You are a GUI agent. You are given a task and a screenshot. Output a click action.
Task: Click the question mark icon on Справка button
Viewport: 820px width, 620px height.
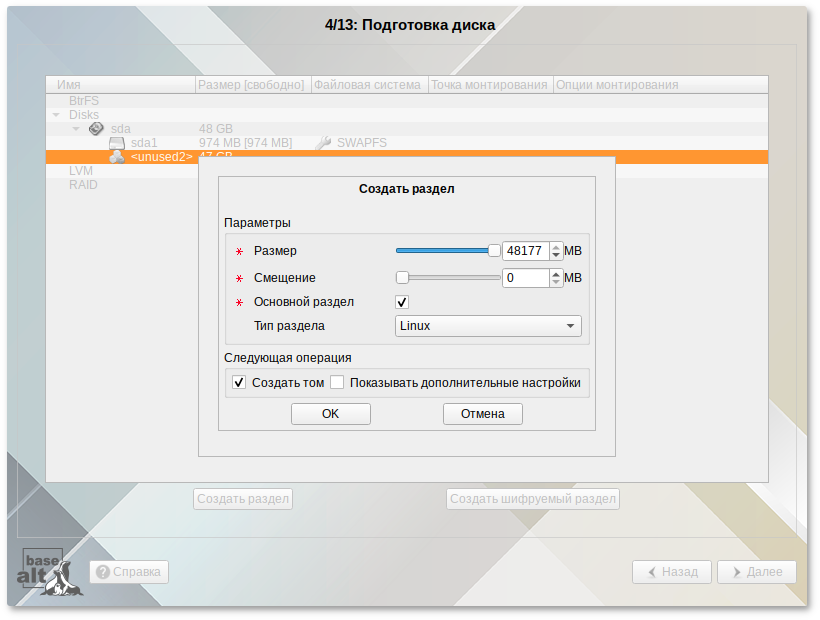[101, 572]
